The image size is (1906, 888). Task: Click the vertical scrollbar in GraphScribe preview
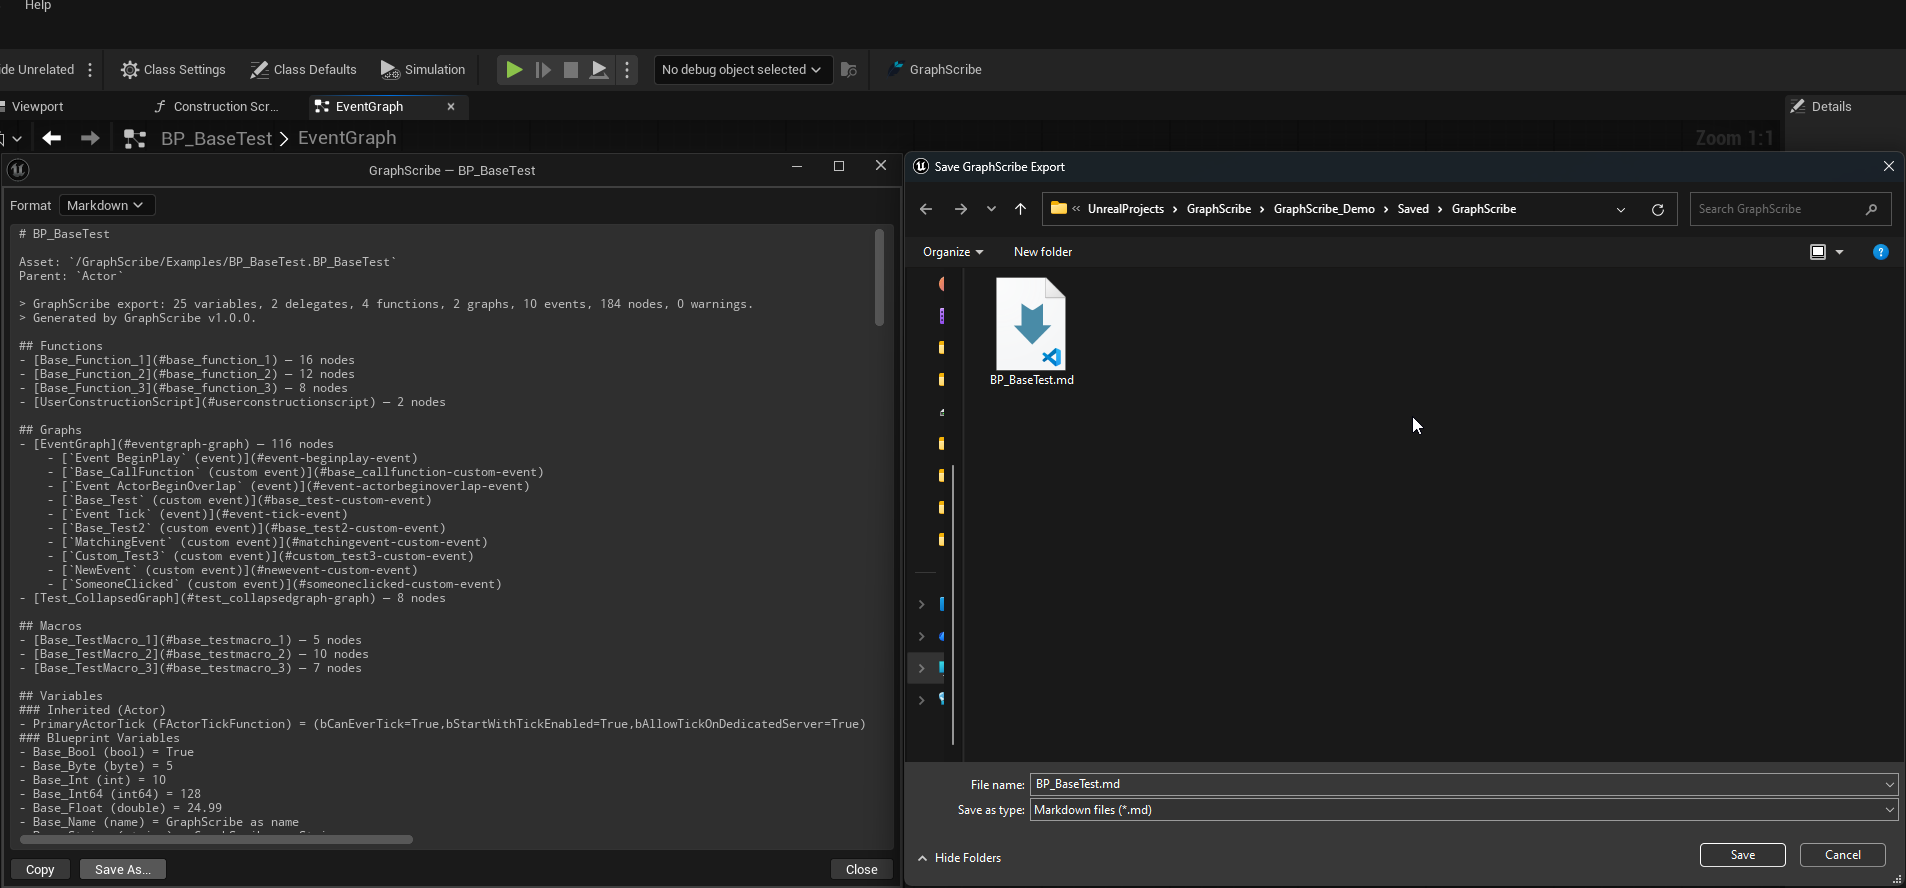[x=879, y=277]
